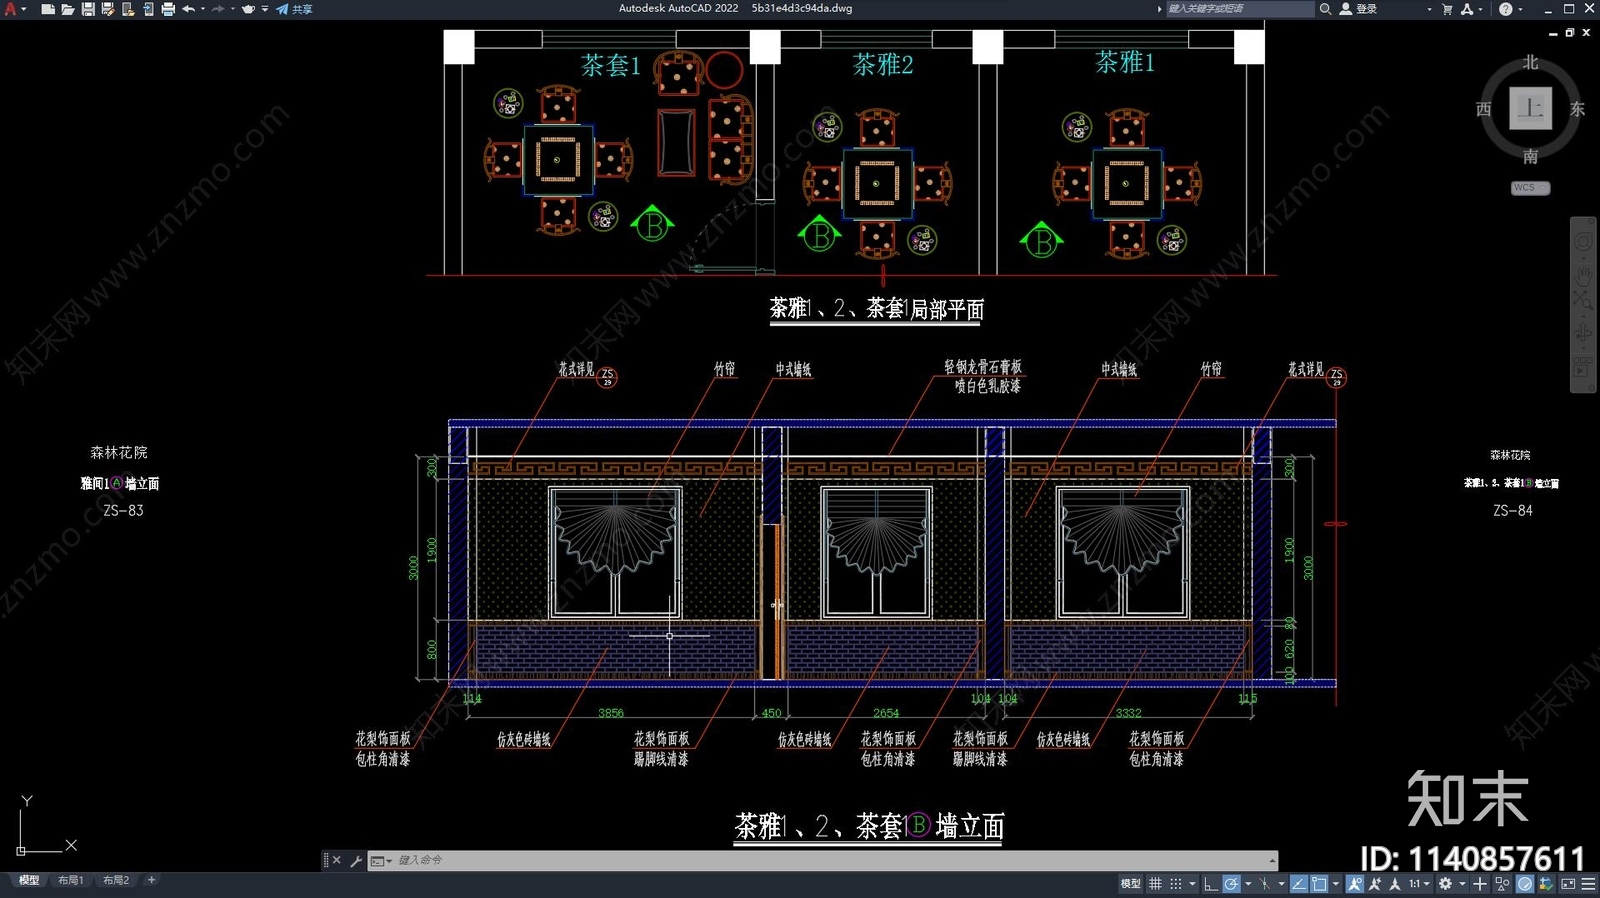Toggle ortho mode in status bar

coord(1210,884)
